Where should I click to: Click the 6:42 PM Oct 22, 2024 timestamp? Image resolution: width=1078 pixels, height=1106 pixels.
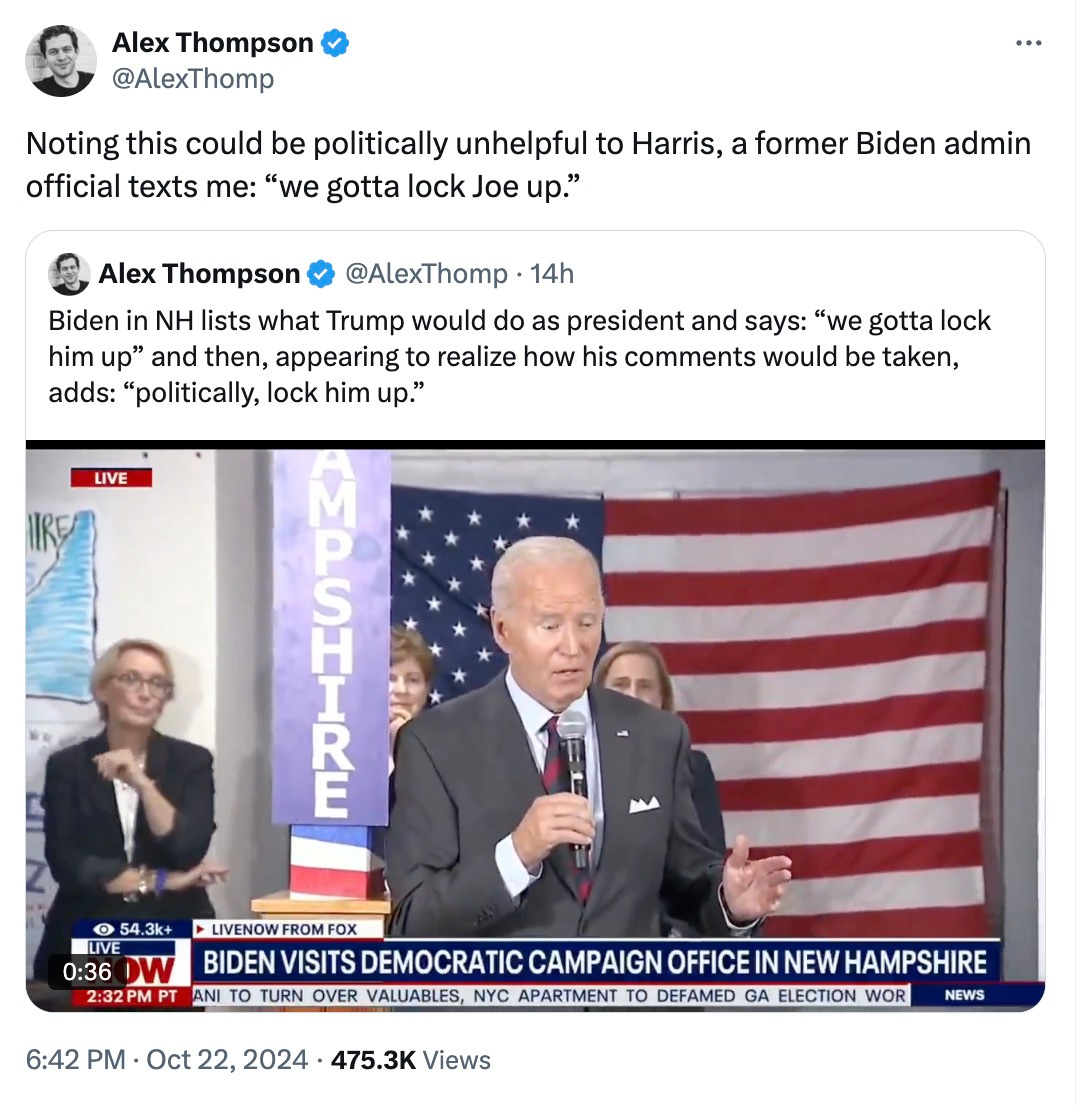167,1059
